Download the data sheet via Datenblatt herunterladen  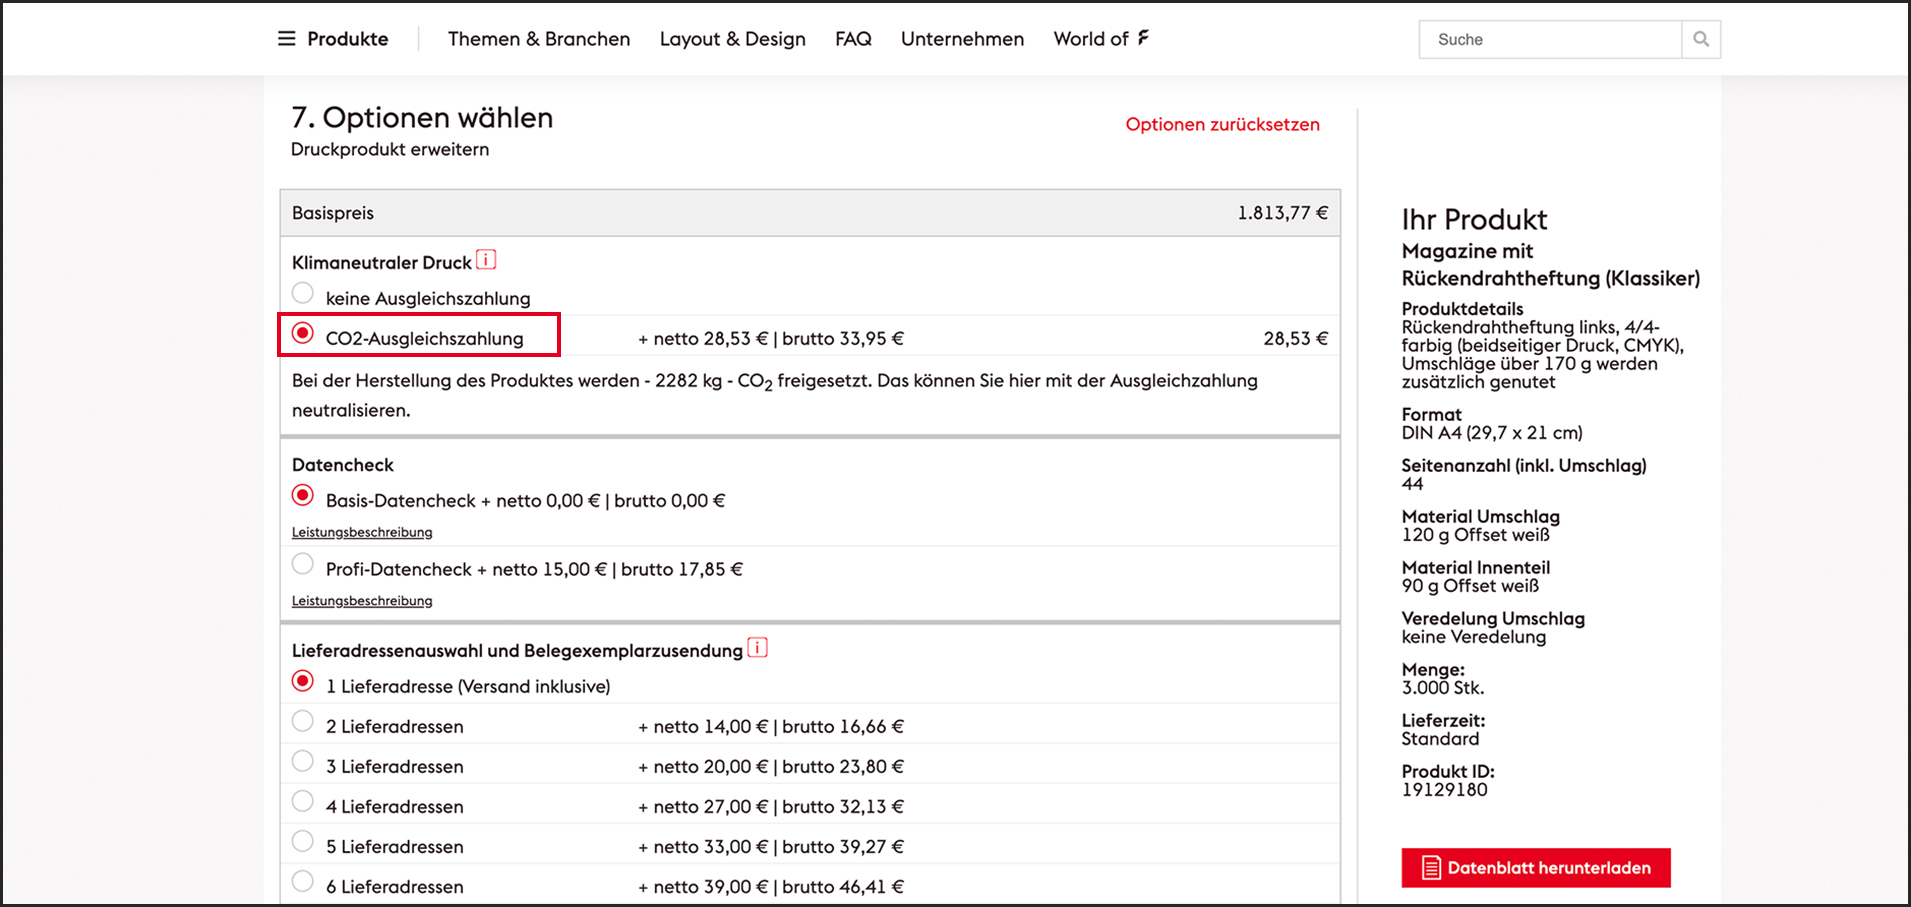[x=1548, y=868]
